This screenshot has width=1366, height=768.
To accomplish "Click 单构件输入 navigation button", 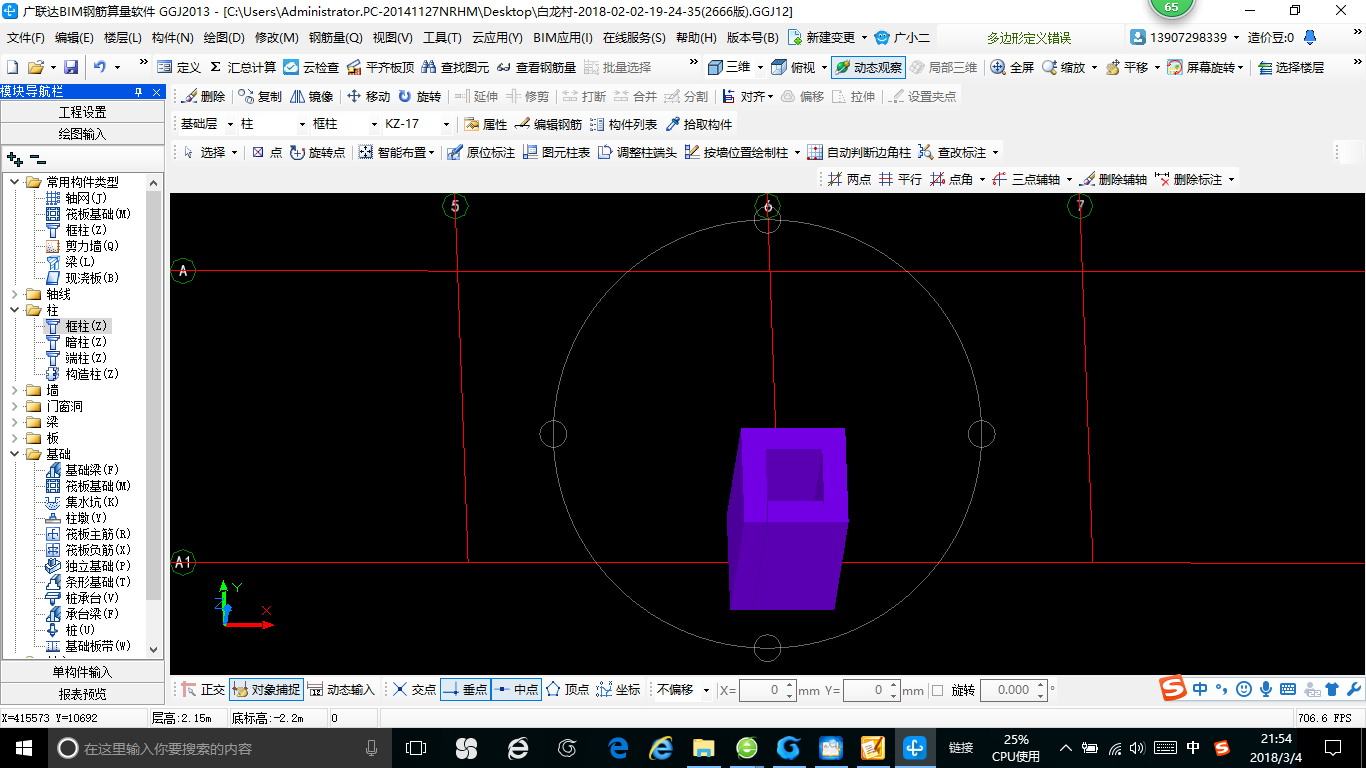I will (82, 672).
